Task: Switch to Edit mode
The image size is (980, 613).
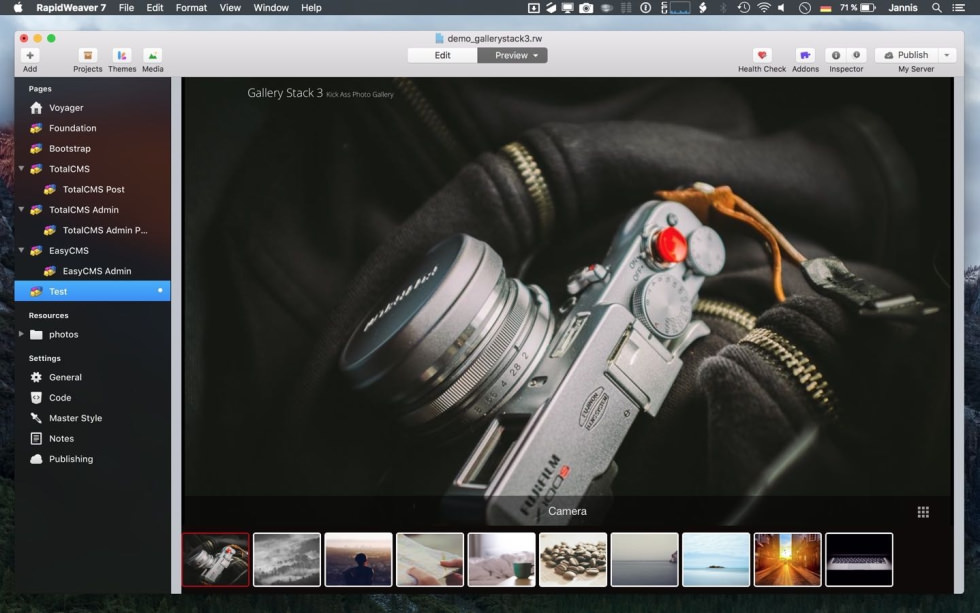Action: point(442,55)
